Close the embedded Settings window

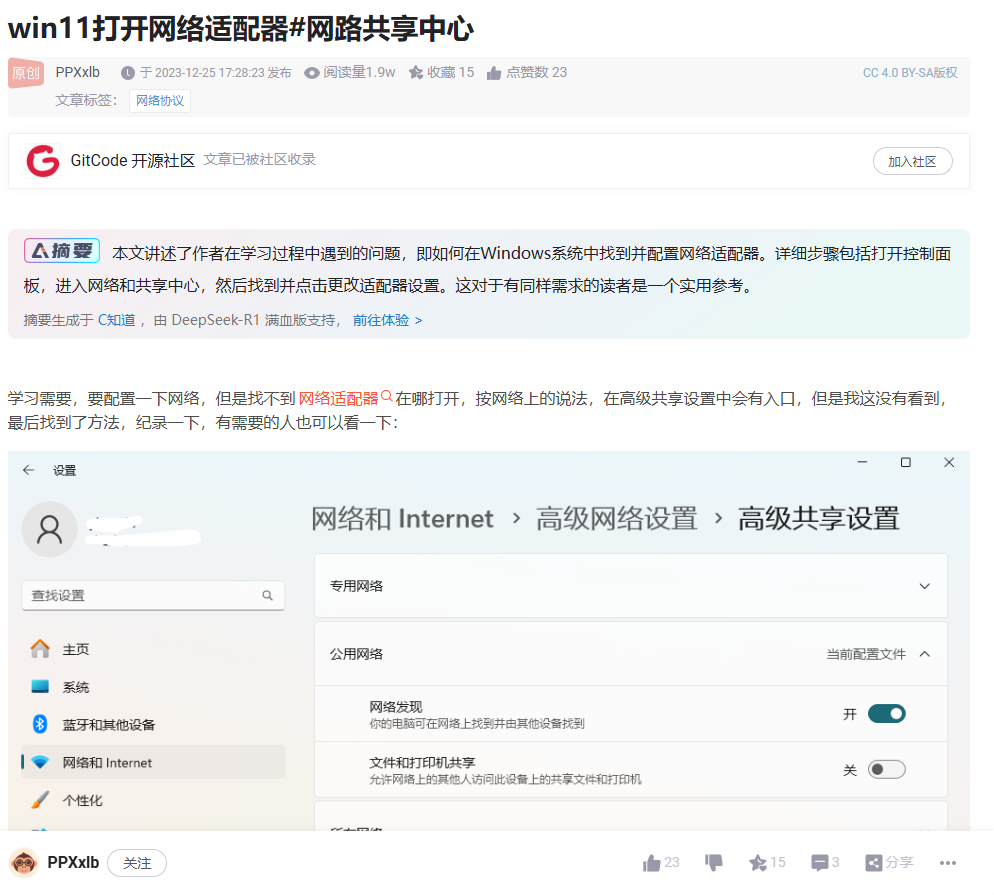949,463
